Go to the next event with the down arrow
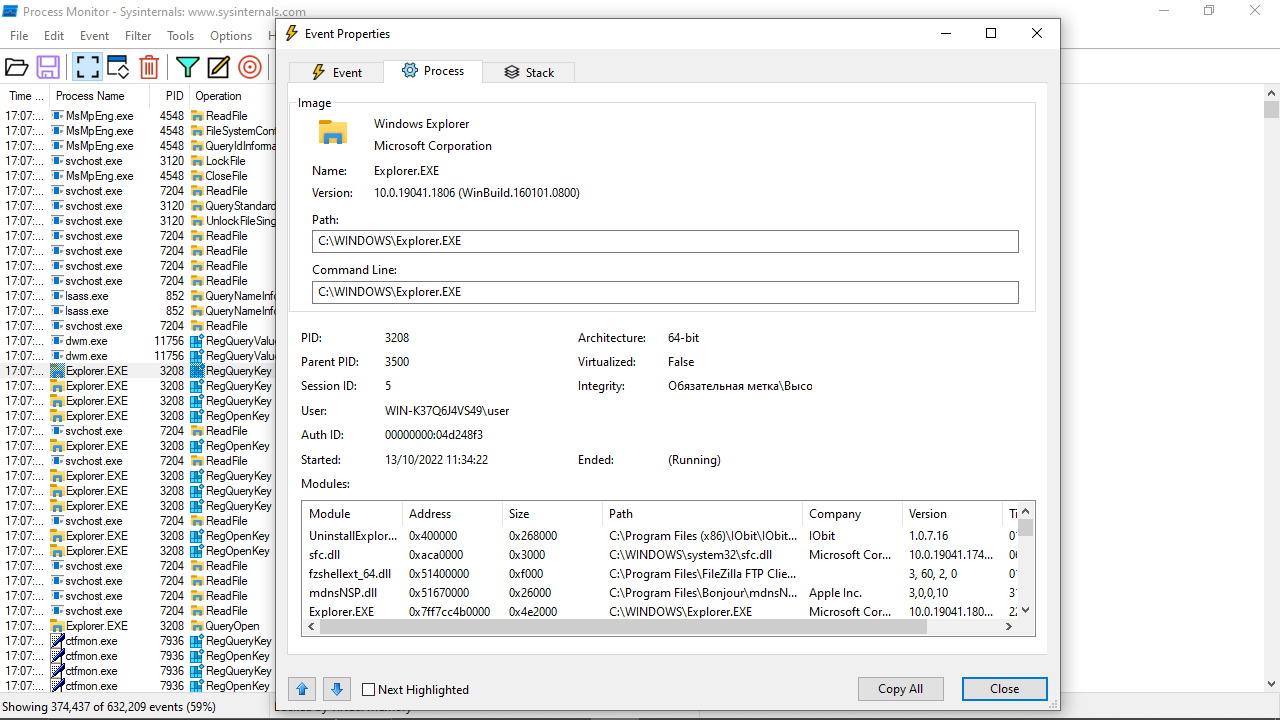This screenshot has height=720, width=1280. click(337, 689)
